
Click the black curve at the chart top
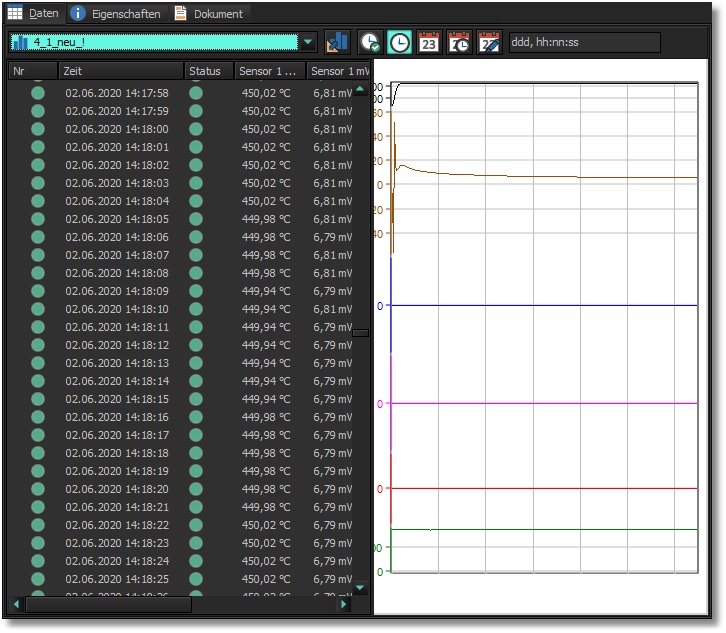tap(544, 83)
